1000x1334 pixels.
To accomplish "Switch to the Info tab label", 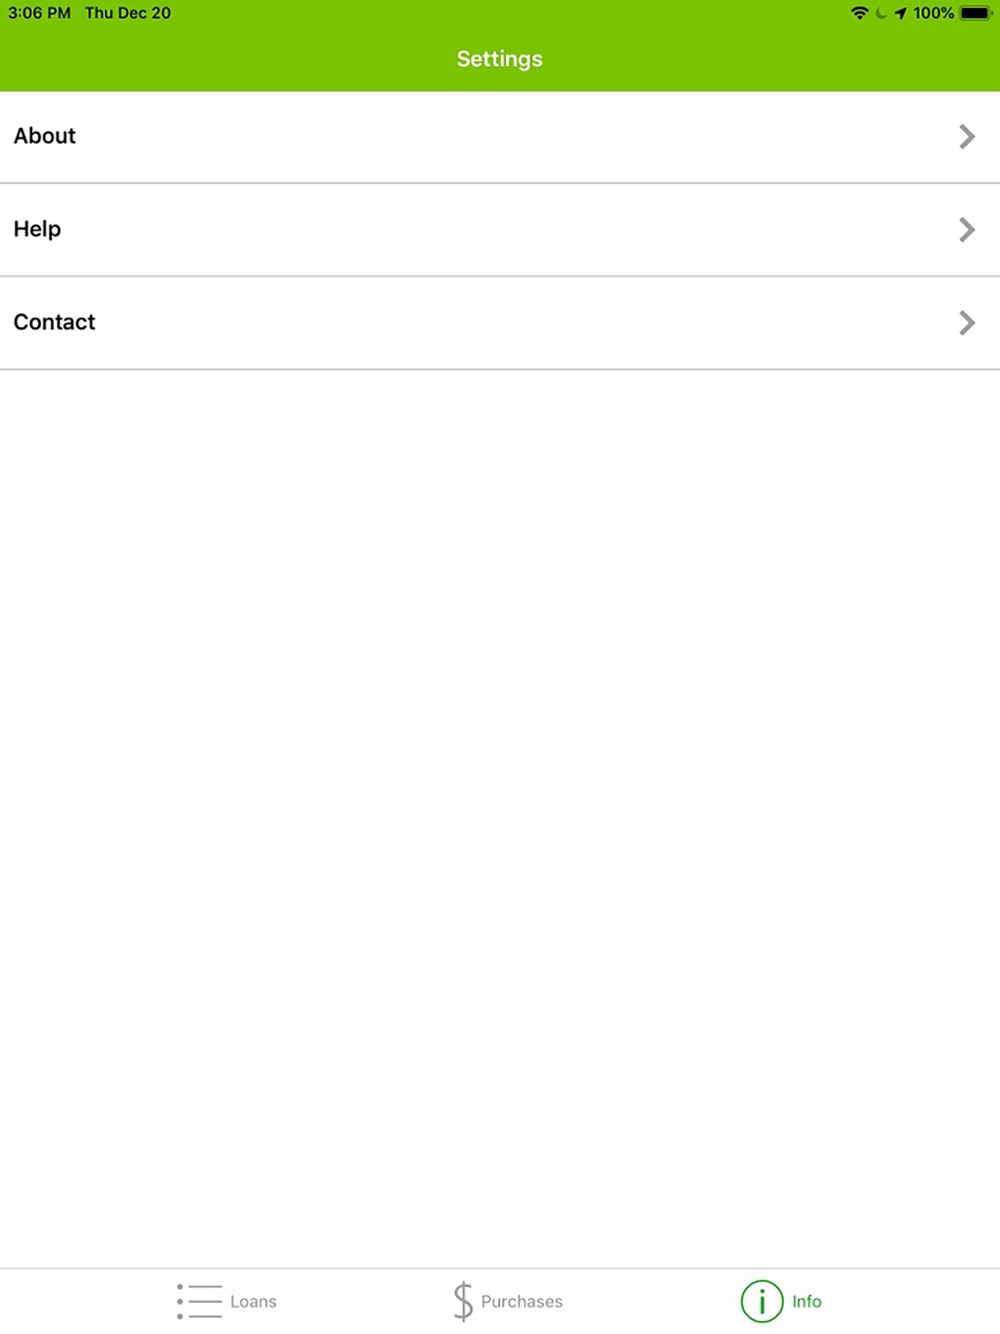I will click(807, 1301).
